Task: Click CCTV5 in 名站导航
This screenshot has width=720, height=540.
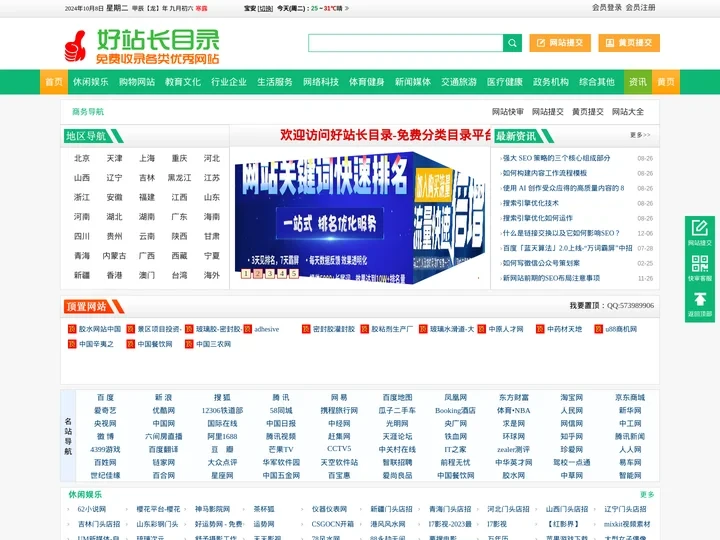Action: click(x=339, y=449)
